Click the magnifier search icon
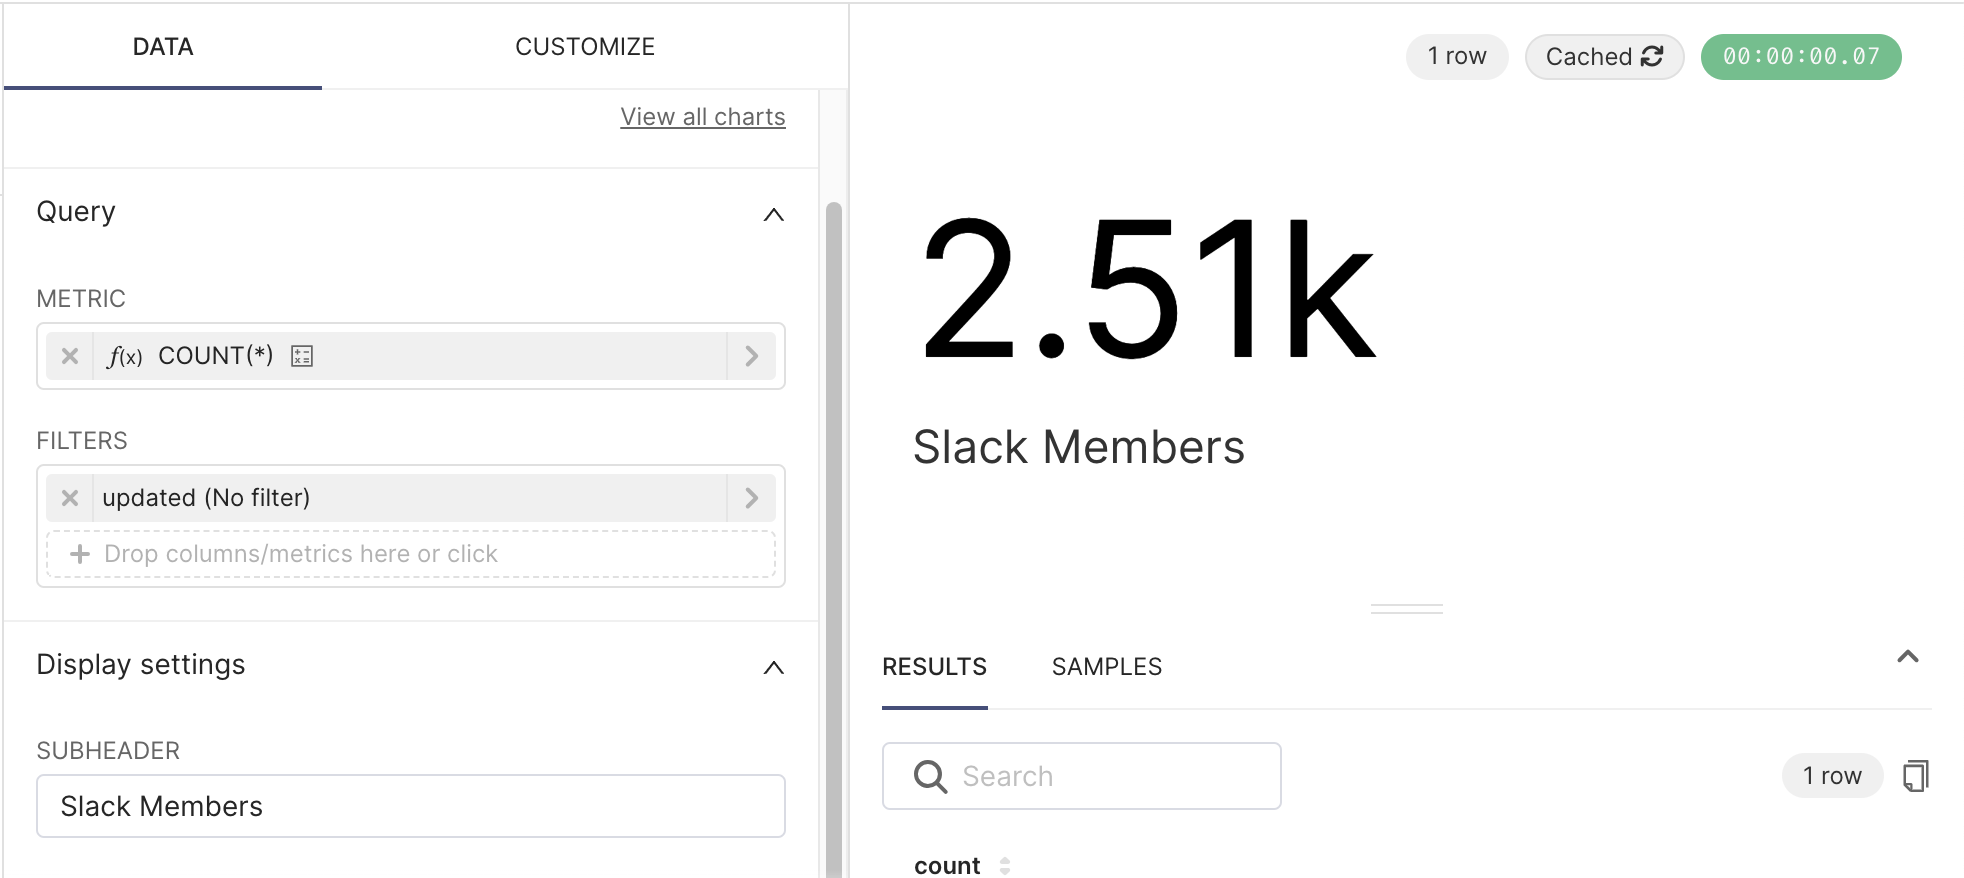1964x878 pixels. click(930, 777)
